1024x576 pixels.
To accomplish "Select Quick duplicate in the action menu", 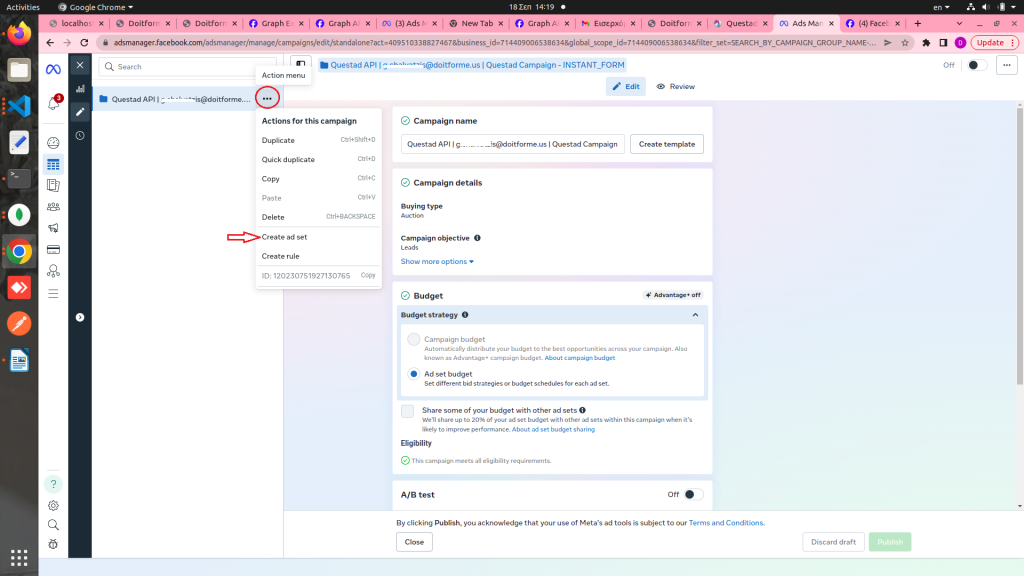I will [288, 160].
